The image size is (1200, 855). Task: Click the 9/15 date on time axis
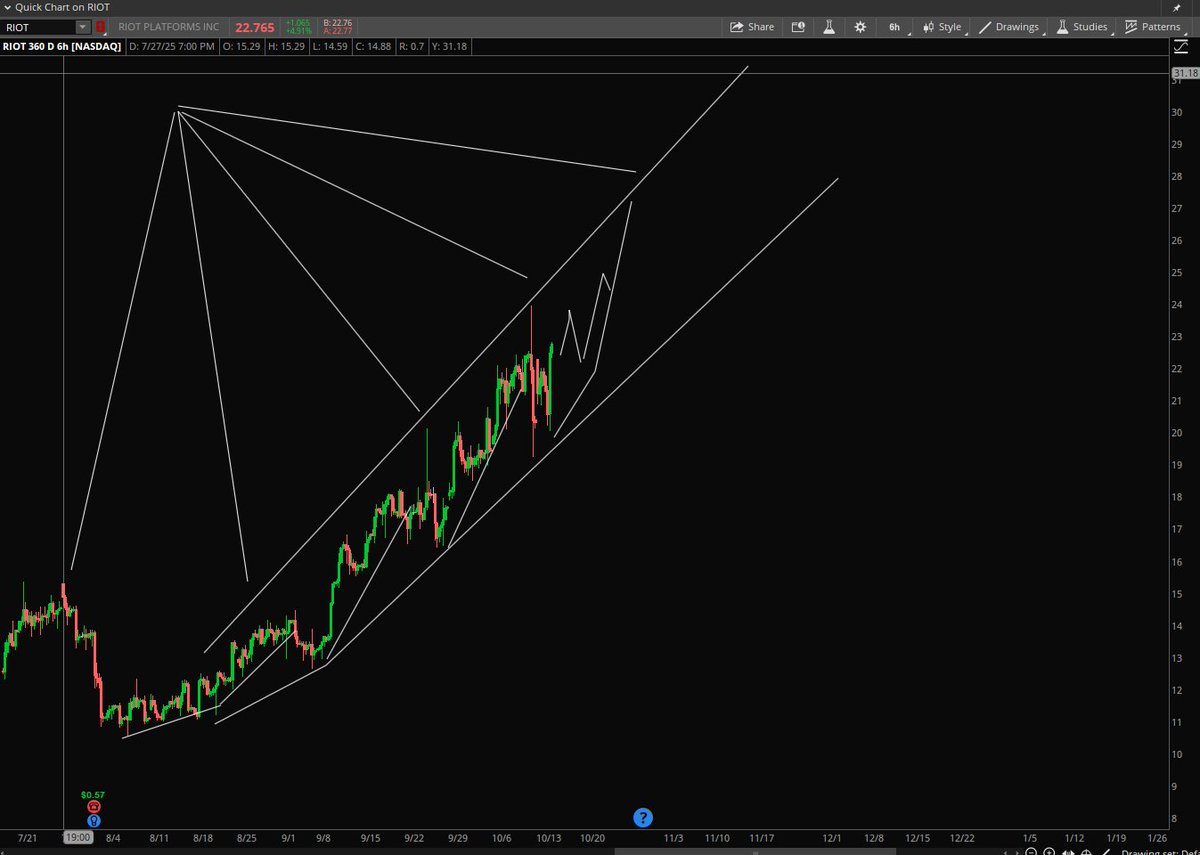click(x=371, y=837)
